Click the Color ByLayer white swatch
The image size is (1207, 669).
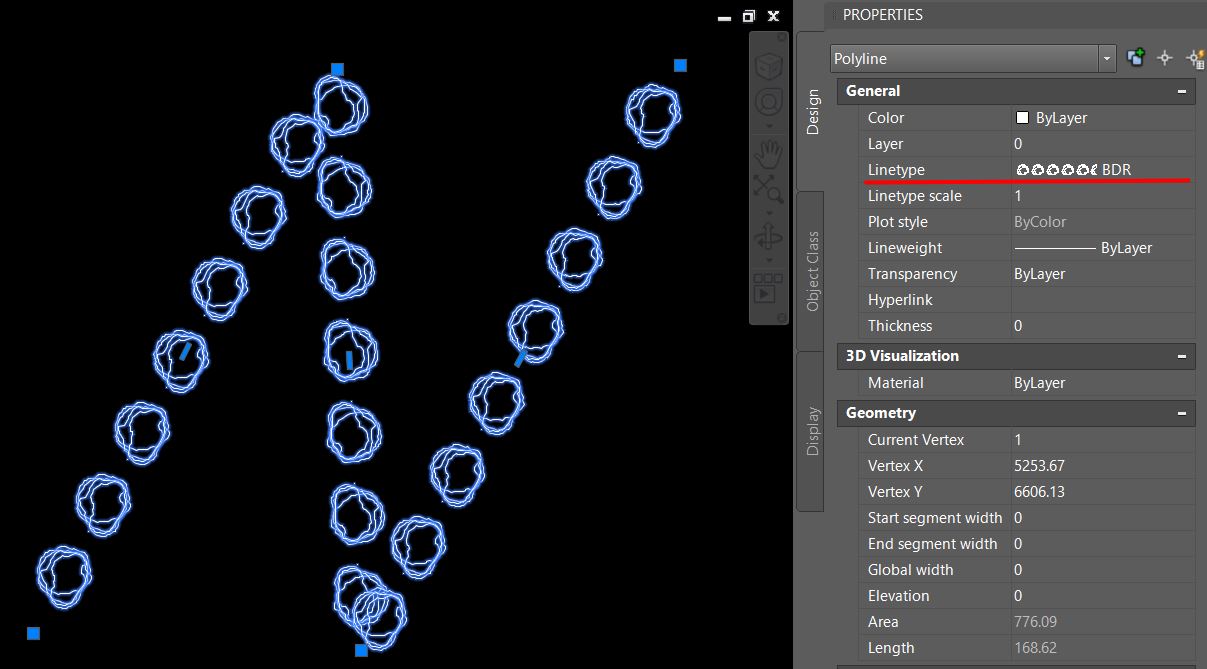(1022, 117)
